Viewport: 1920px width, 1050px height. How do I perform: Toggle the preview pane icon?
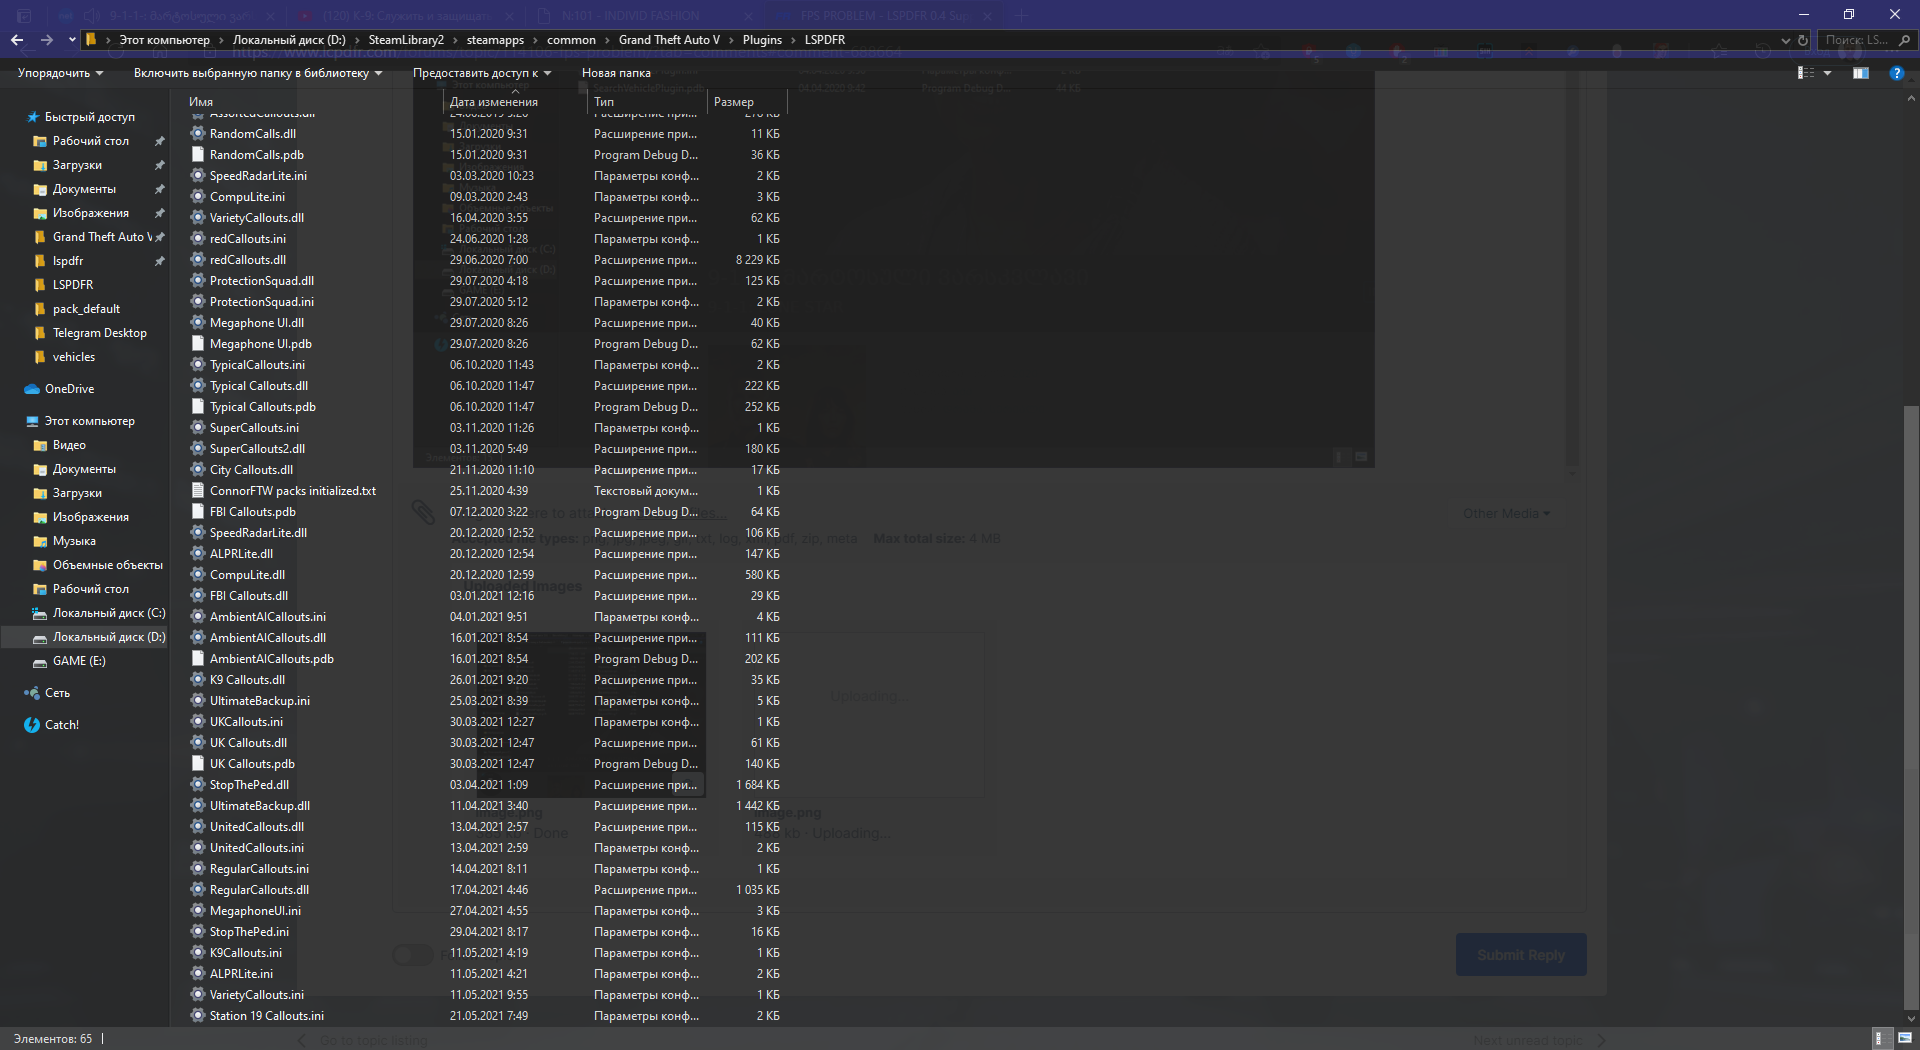[1860, 73]
